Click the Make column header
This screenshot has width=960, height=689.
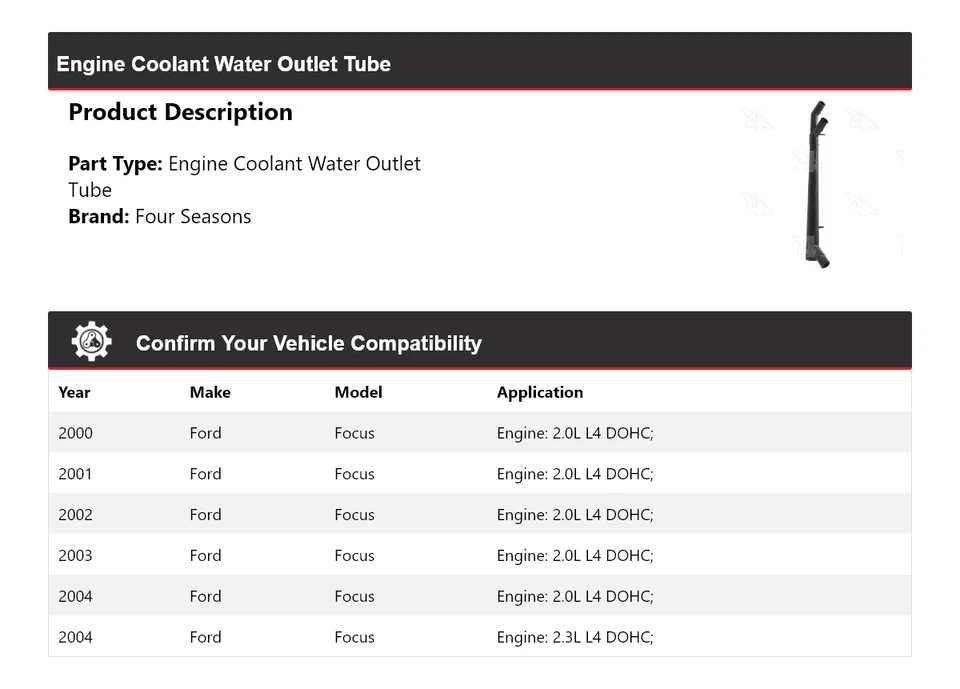pyautogui.click(x=210, y=392)
